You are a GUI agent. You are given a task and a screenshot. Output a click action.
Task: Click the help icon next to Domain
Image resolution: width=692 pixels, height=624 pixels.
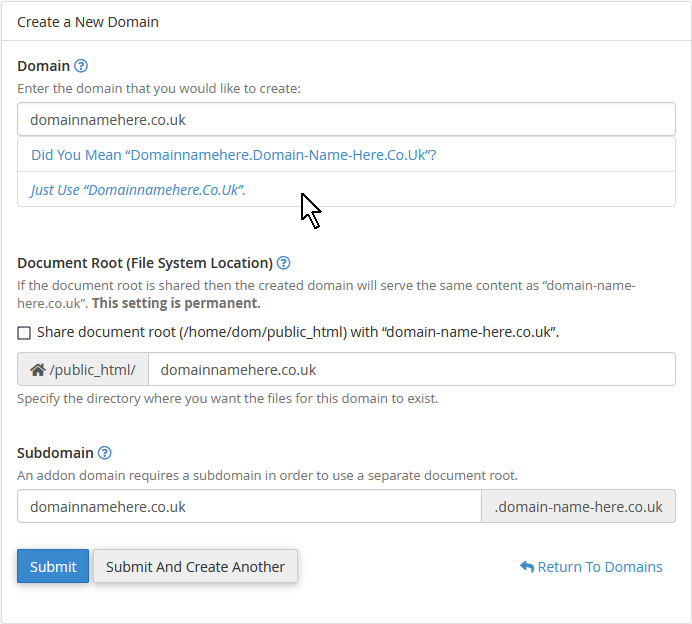click(81, 66)
